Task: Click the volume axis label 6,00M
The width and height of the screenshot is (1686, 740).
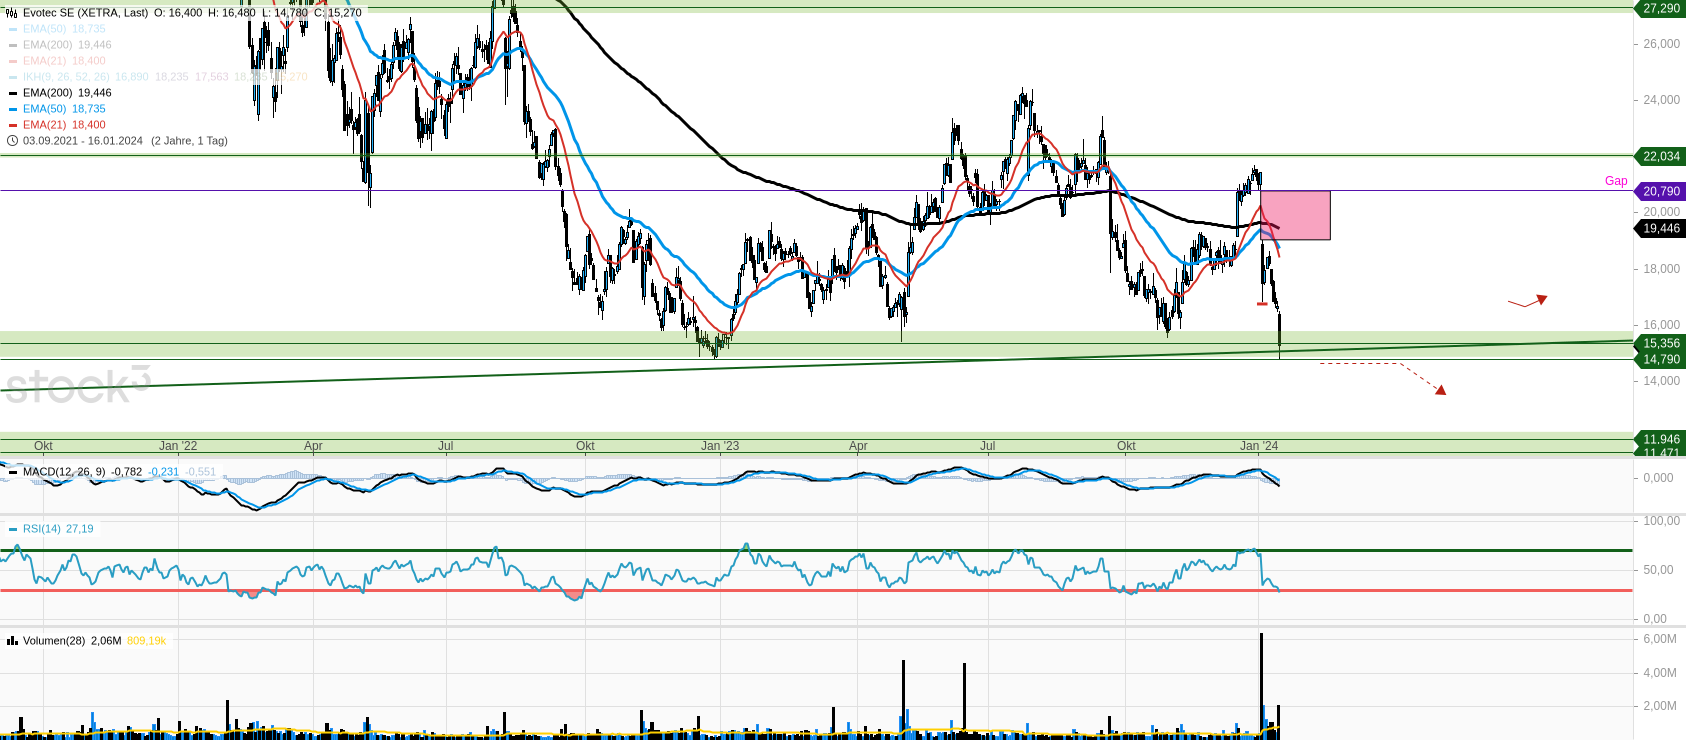Action: (1660, 639)
